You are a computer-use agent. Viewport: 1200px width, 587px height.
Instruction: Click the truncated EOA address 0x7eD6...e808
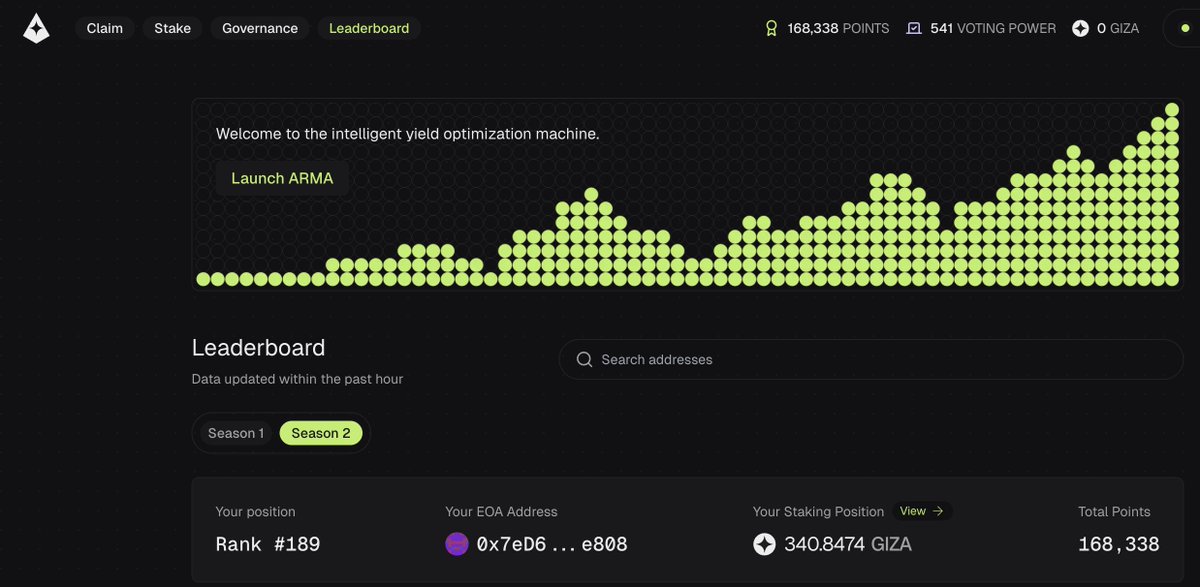point(552,543)
